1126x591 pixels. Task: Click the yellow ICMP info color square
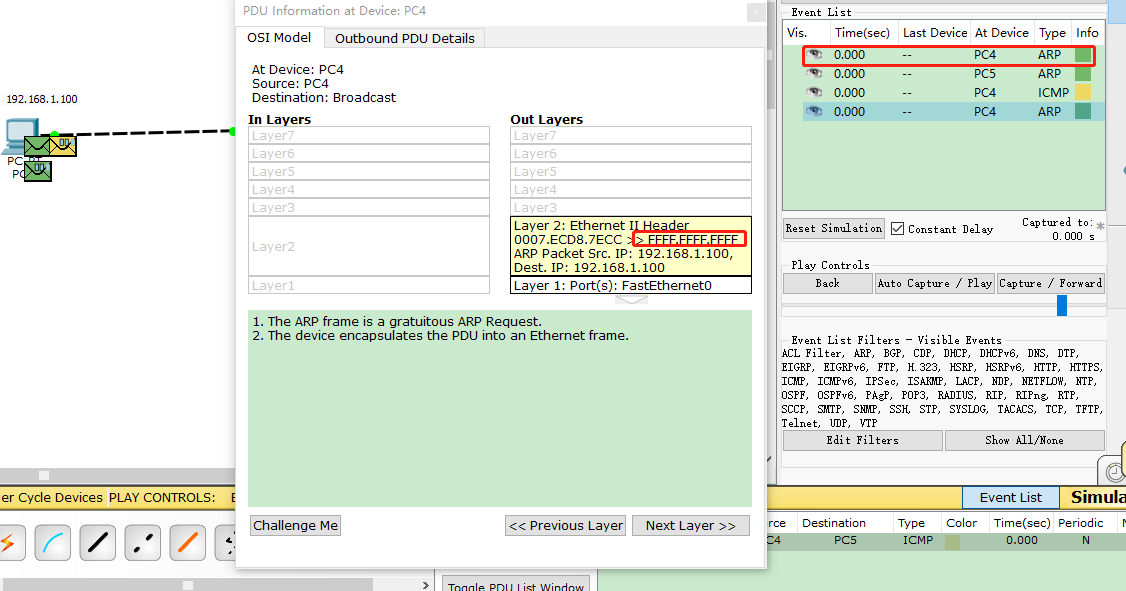(1083, 92)
